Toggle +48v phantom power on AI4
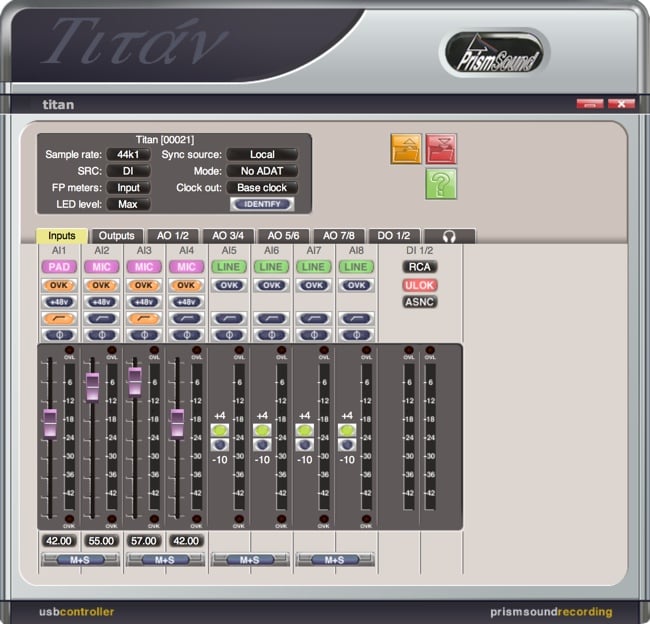Viewport: 650px width, 626px height. tap(187, 302)
